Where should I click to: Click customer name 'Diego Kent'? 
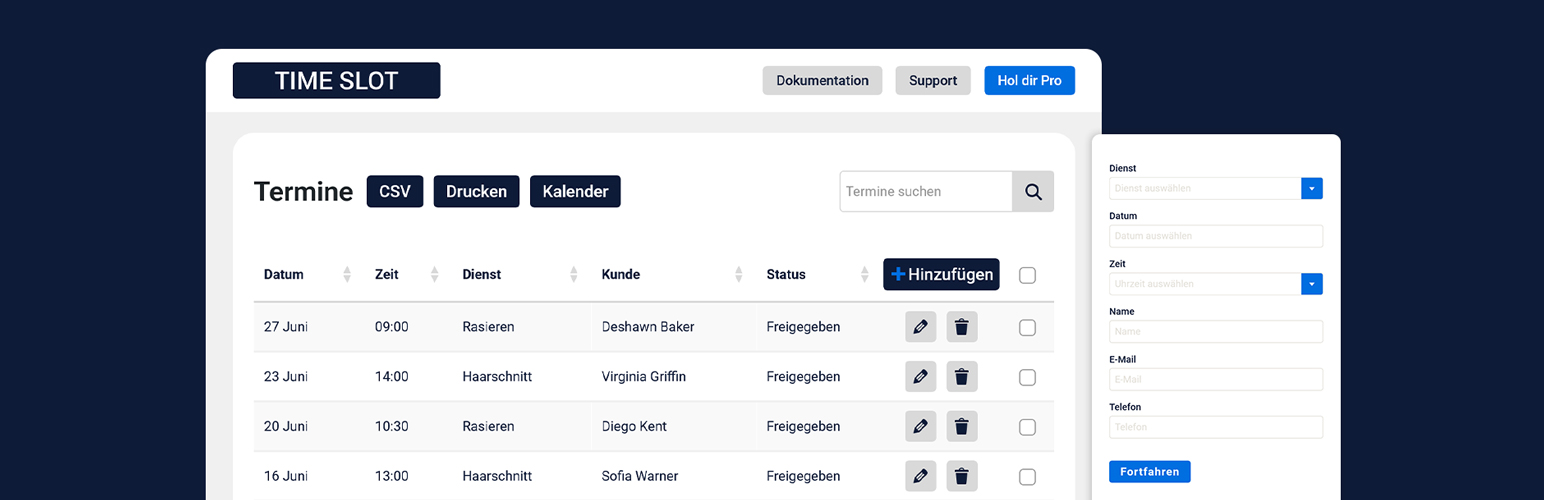634,426
